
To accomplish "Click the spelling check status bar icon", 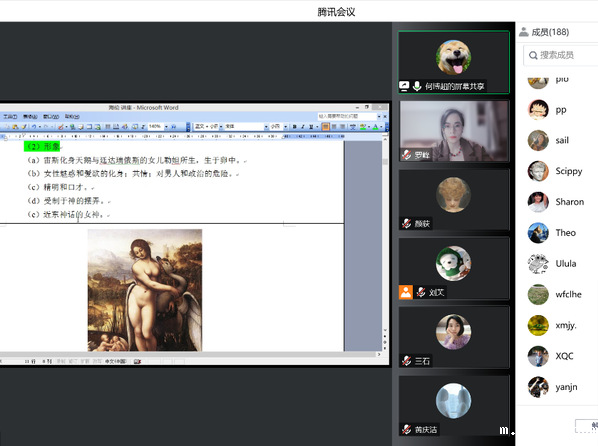I will 138,361.
